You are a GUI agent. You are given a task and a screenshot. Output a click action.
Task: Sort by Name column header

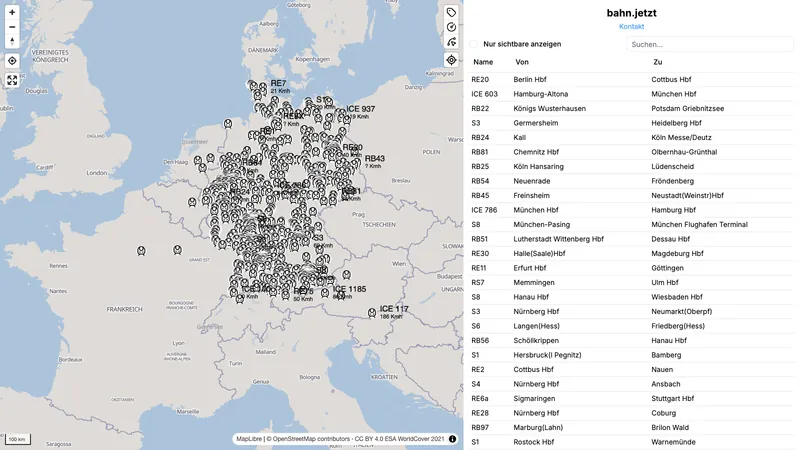click(x=483, y=62)
